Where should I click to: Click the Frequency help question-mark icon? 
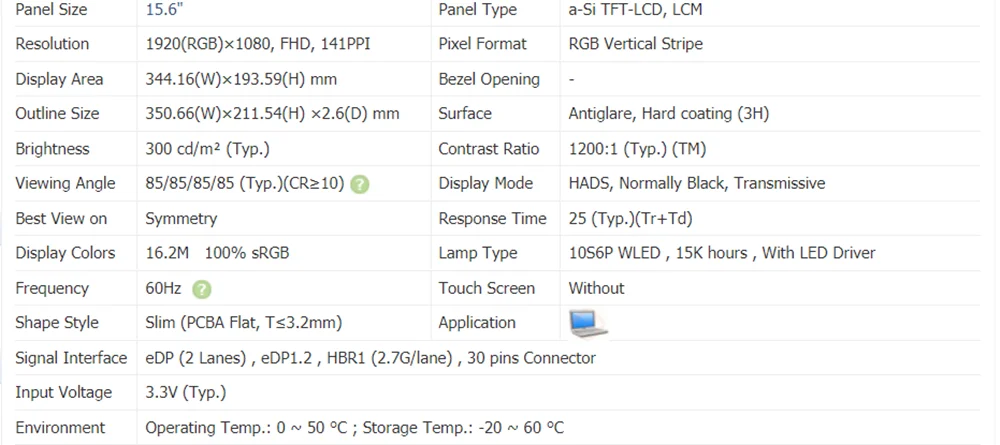click(x=202, y=289)
